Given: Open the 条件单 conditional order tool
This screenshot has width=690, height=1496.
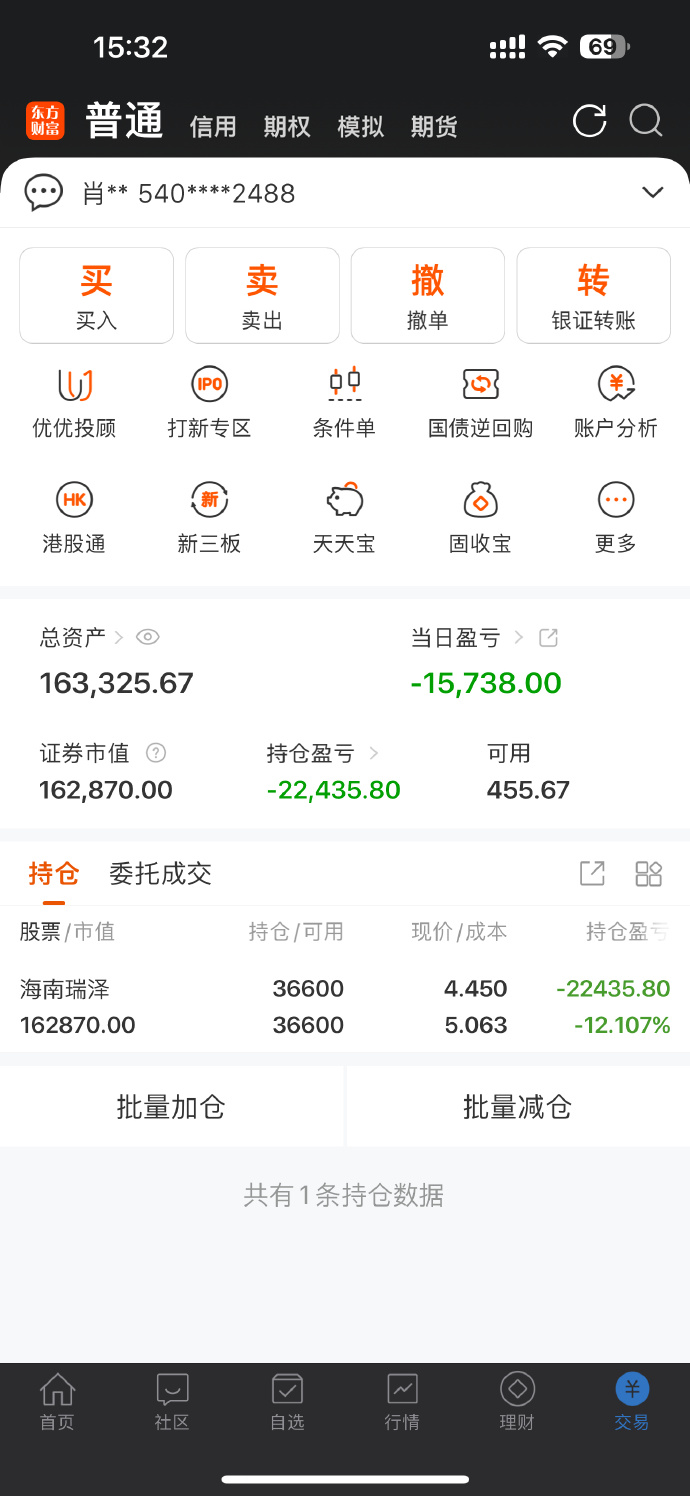Looking at the screenshot, I should (344, 400).
